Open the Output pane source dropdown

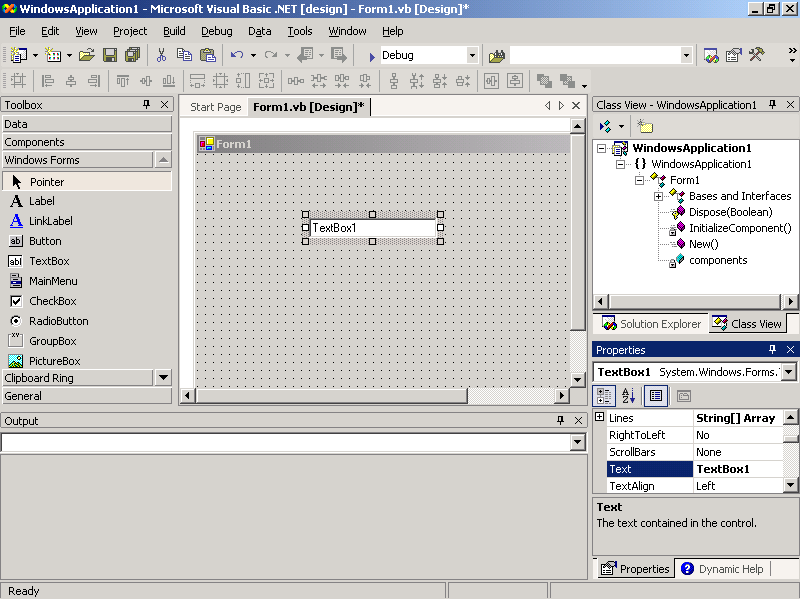[x=578, y=442]
